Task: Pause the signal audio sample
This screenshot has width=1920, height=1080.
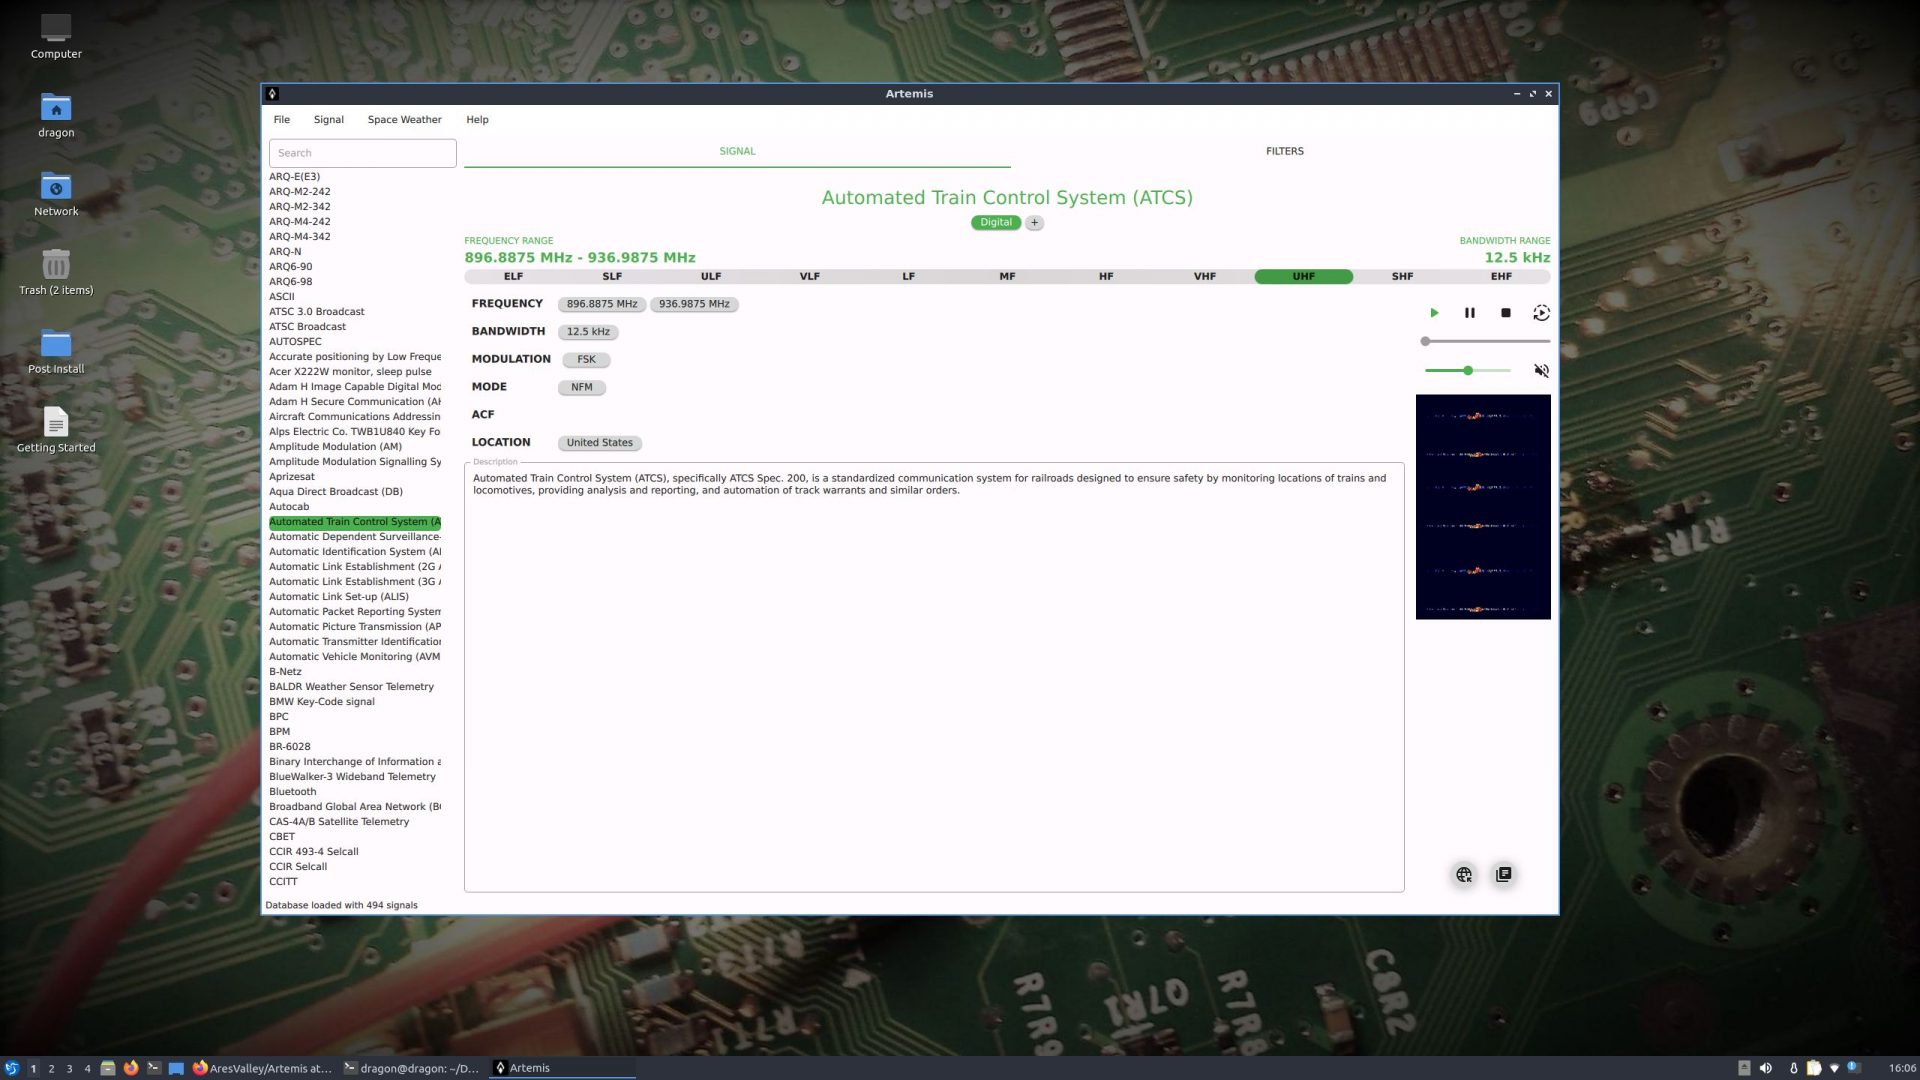Action: (1470, 313)
